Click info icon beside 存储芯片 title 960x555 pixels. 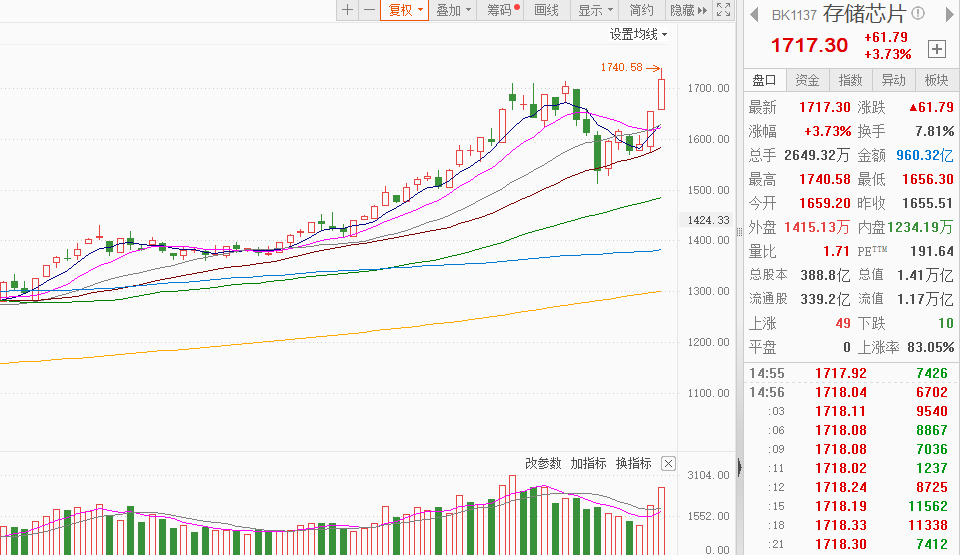918,14
